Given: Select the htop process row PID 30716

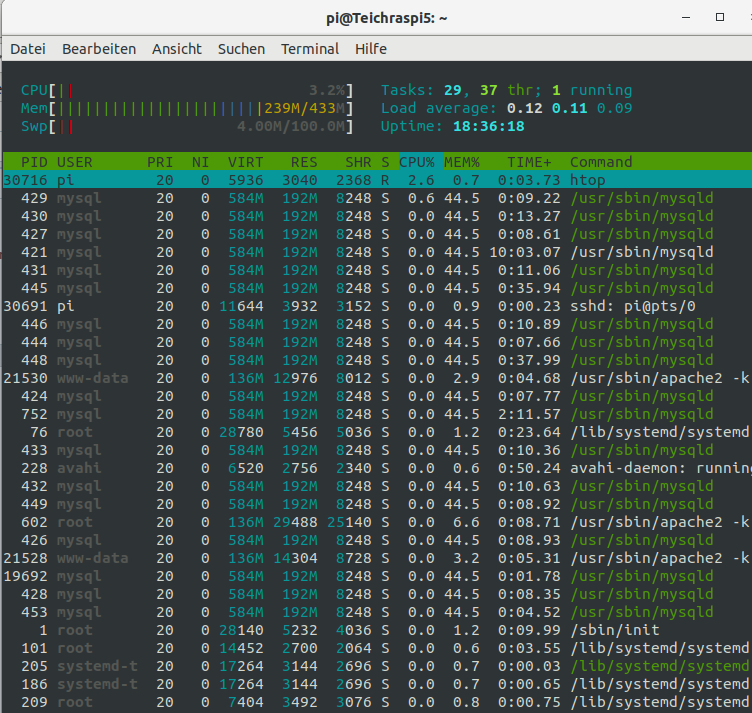Looking at the screenshot, I should [377, 180].
